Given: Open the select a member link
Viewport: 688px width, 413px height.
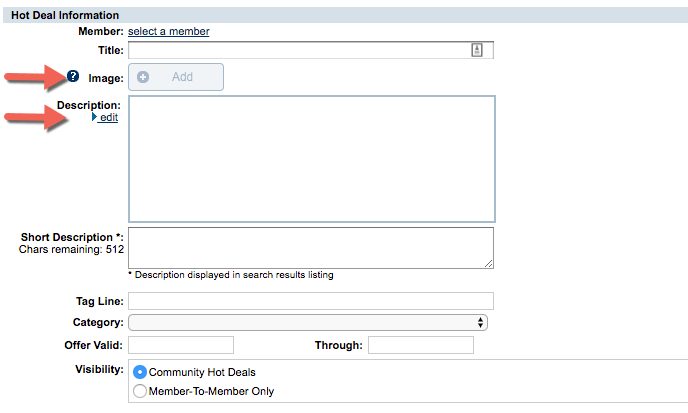Looking at the screenshot, I should coord(168,31).
